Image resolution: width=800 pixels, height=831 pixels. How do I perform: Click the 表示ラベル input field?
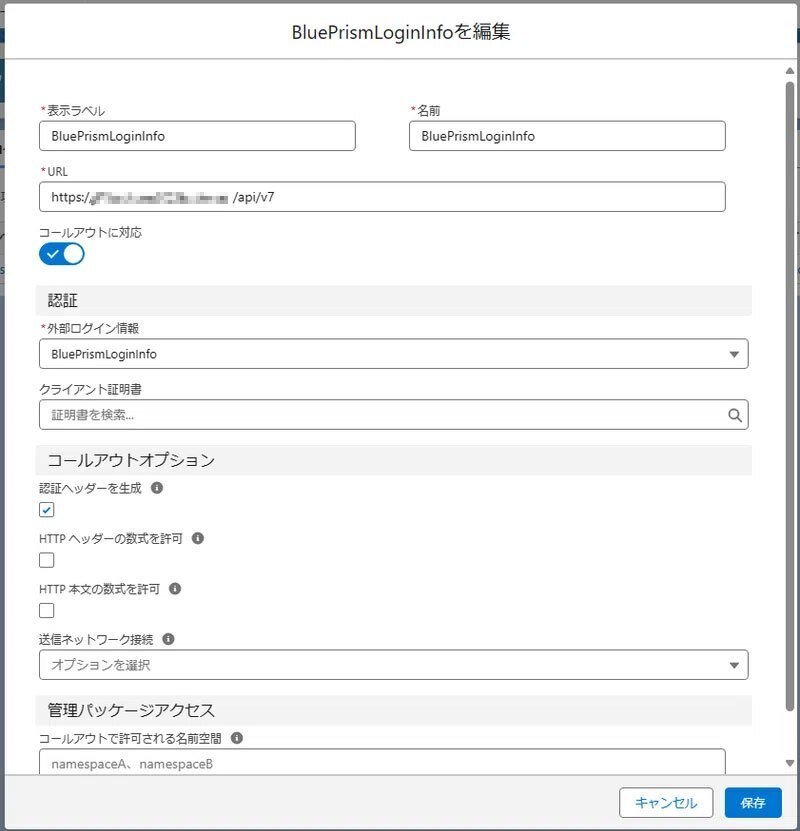197,136
